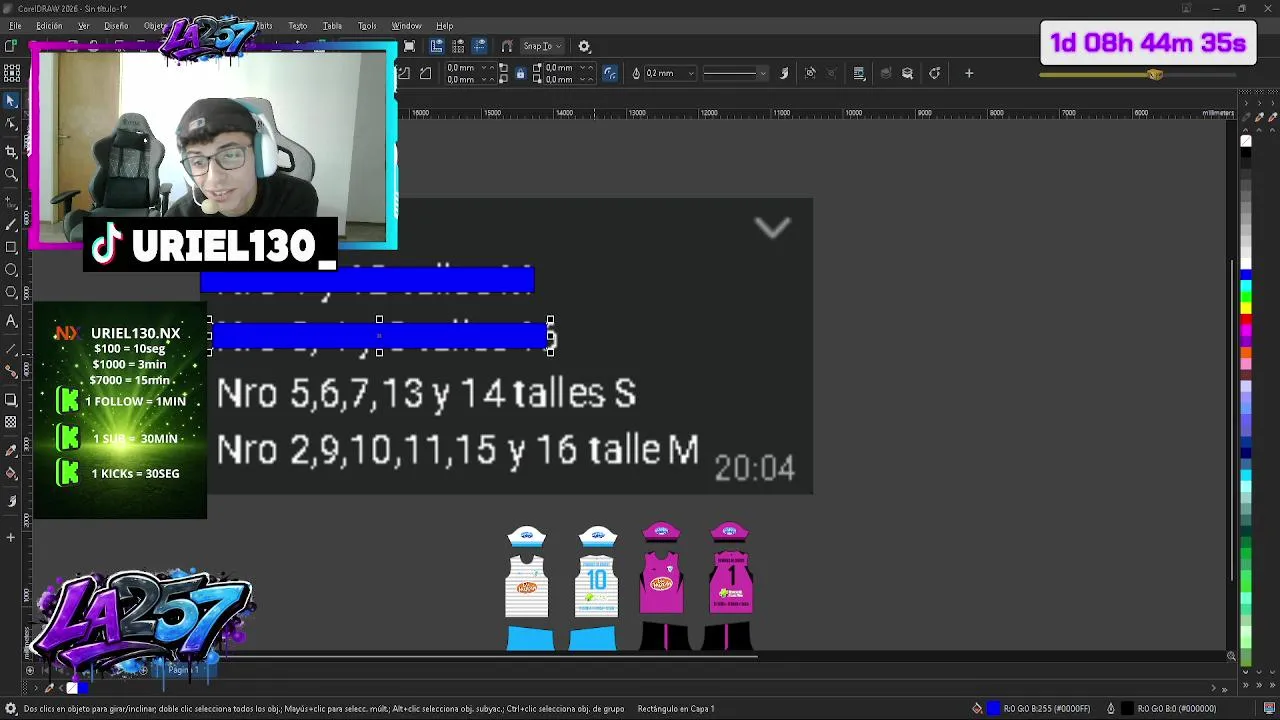Click the top-left corner radius input field
Image resolution: width=1280 pixels, height=720 pixels.
(x=465, y=68)
